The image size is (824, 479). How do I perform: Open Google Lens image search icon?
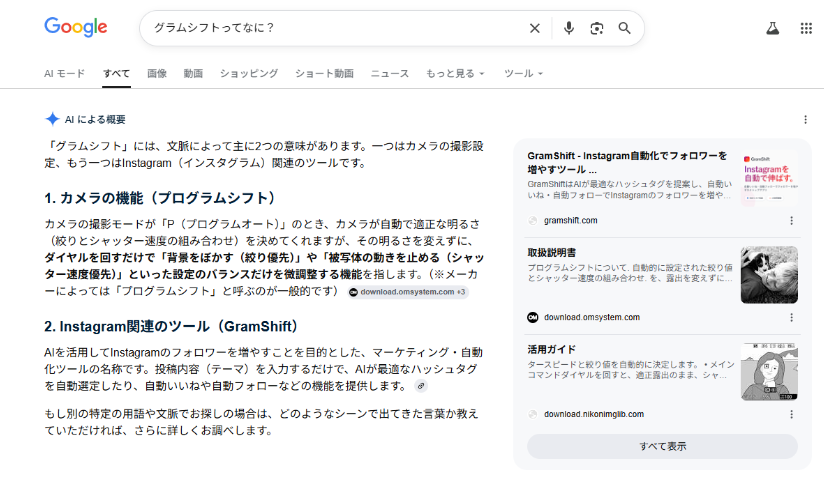tap(596, 28)
